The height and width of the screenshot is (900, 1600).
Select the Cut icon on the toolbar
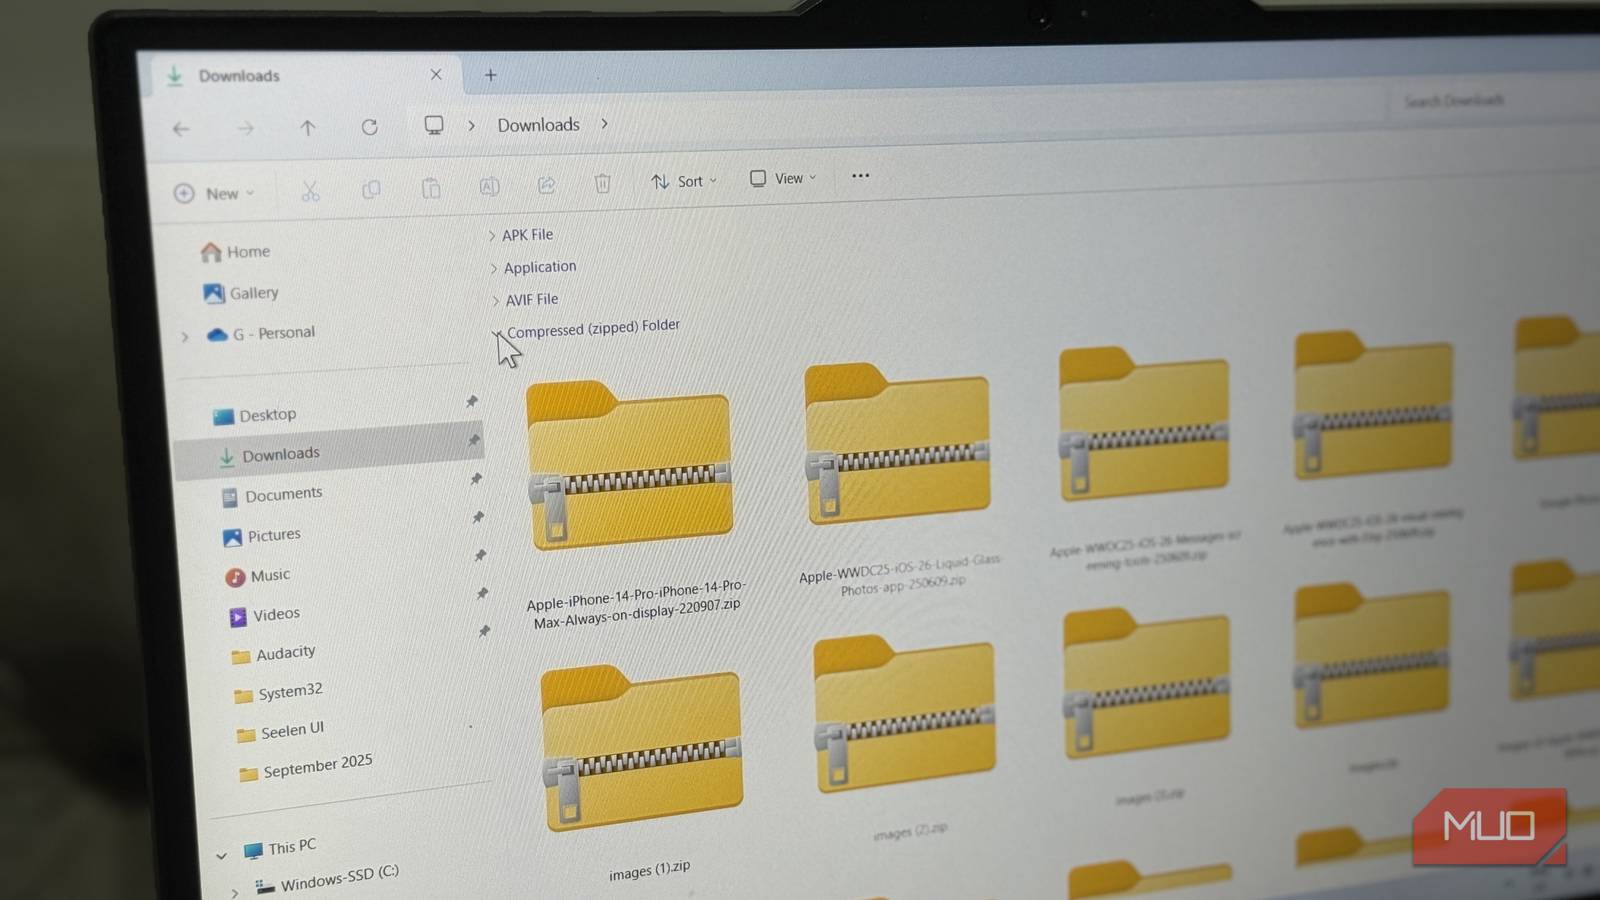coord(310,188)
